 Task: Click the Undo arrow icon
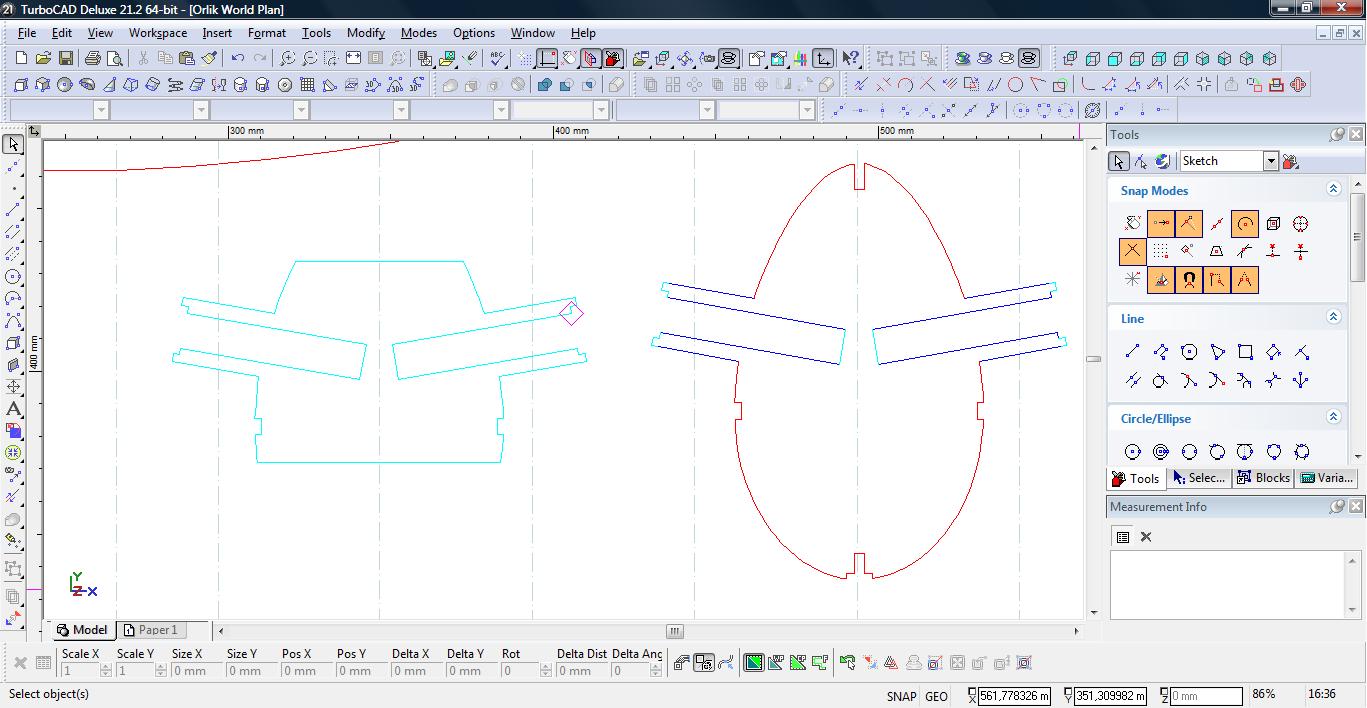click(238, 59)
